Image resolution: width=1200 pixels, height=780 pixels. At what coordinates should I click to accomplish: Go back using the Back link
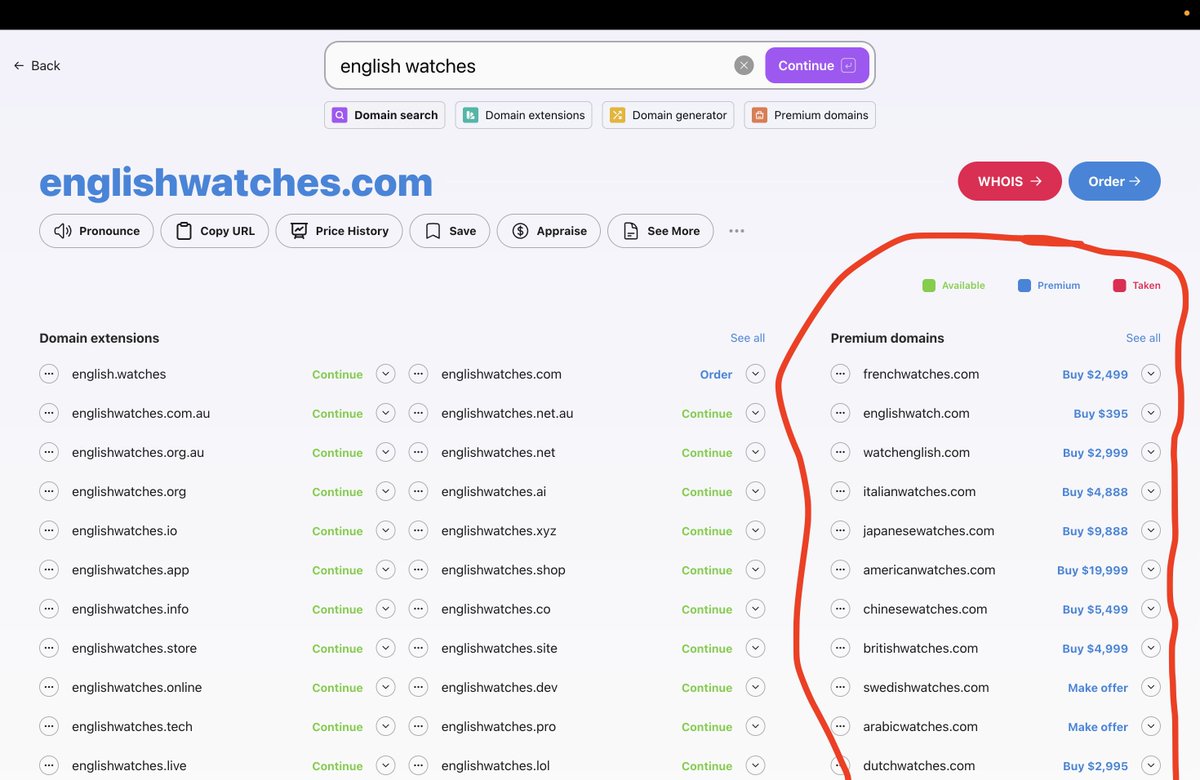pyautogui.click(x=37, y=66)
